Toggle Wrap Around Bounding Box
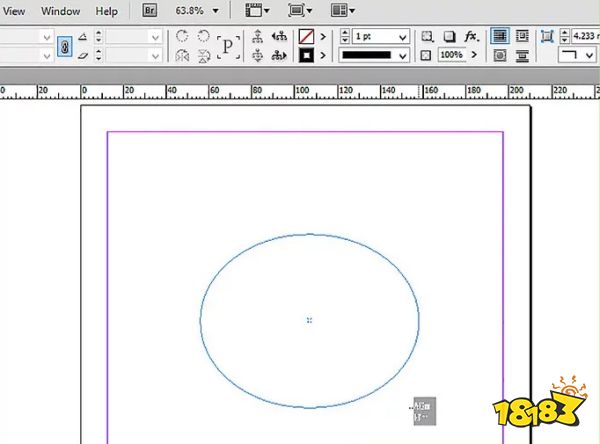Image resolution: width=600 pixels, height=444 pixels. pos(521,36)
